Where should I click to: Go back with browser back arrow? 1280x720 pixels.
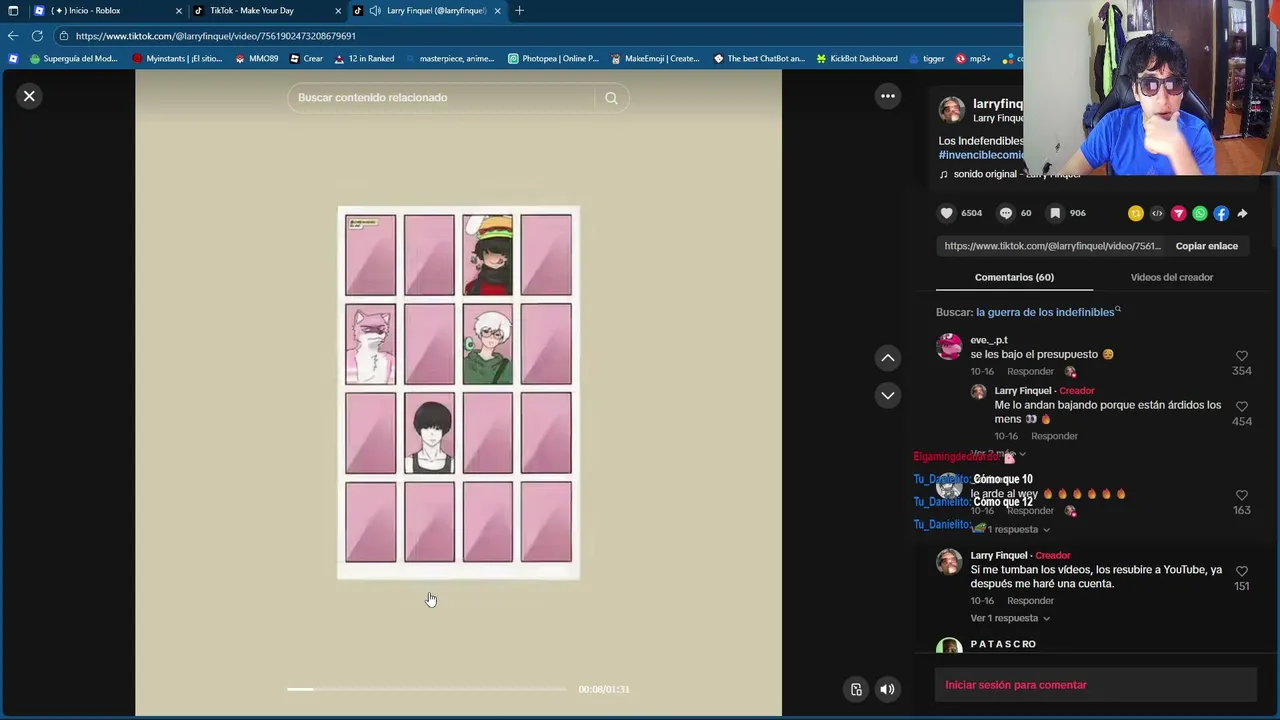[x=13, y=36]
